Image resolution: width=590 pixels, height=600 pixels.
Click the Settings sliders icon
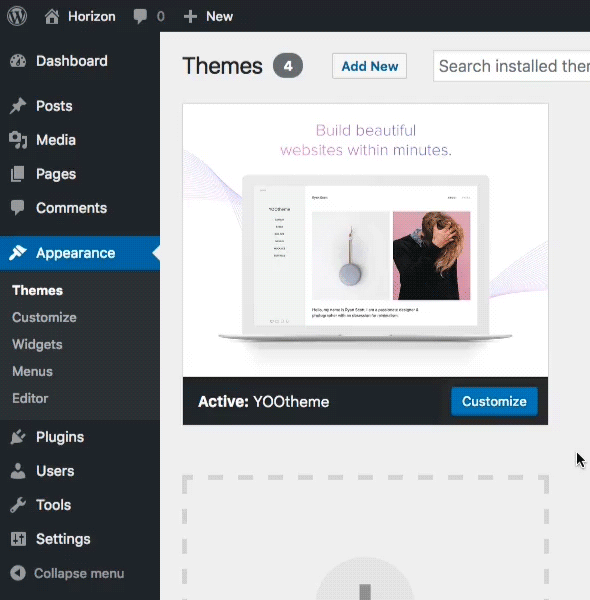(x=18, y=539)
